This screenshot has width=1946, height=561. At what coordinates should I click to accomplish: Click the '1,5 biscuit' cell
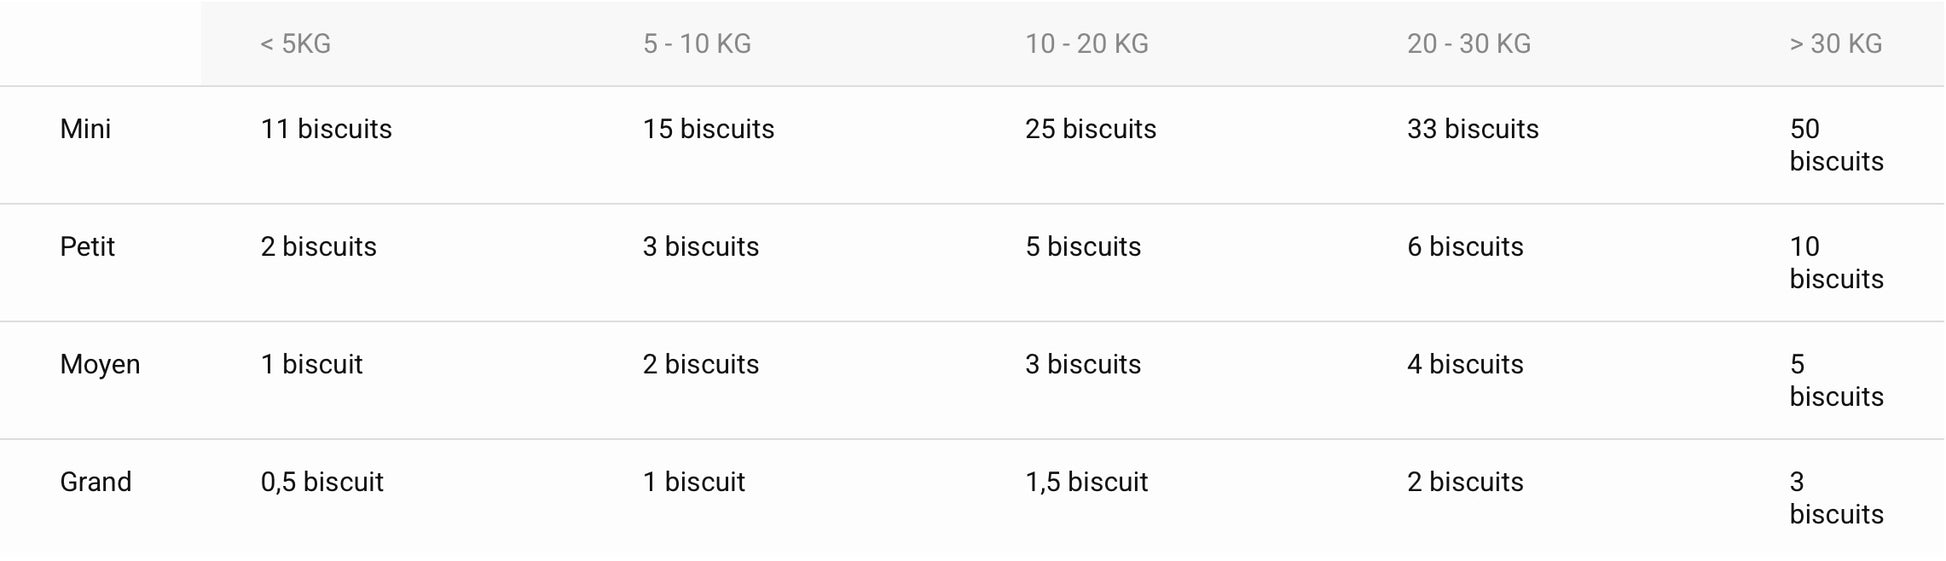pyautogui.click(x=1086, y=482)
